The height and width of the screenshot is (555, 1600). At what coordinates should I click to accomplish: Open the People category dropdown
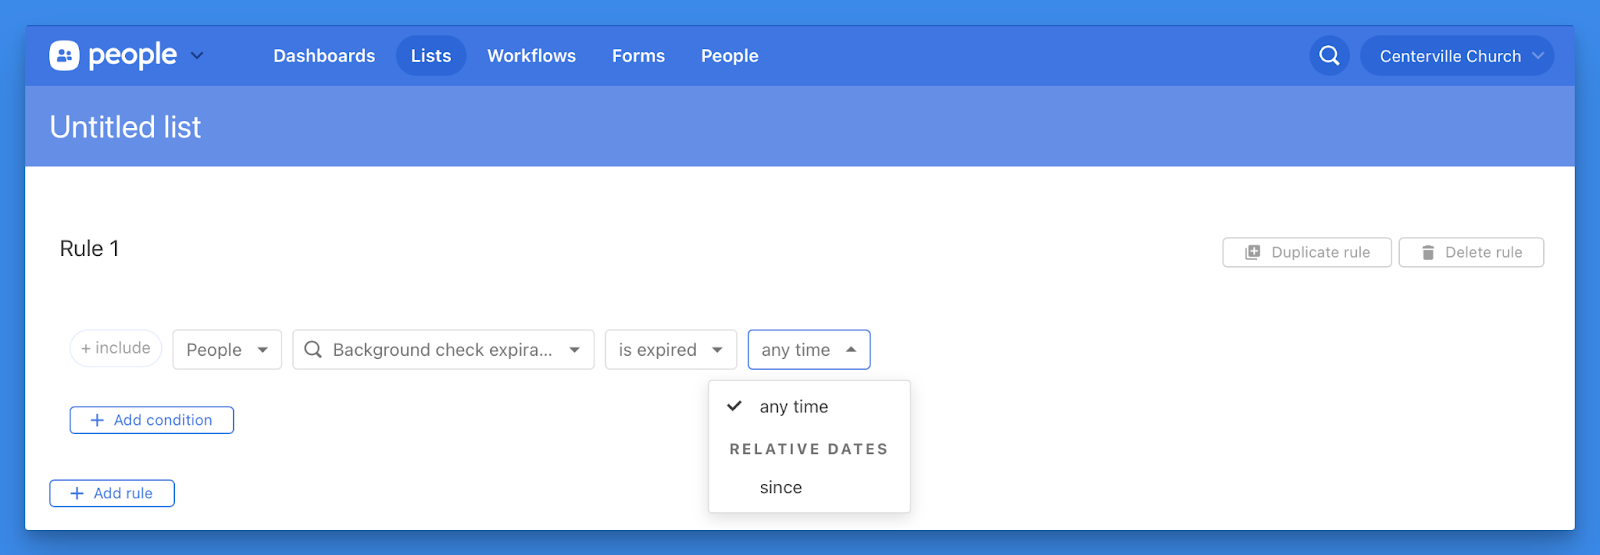click(x=227, y=350)
